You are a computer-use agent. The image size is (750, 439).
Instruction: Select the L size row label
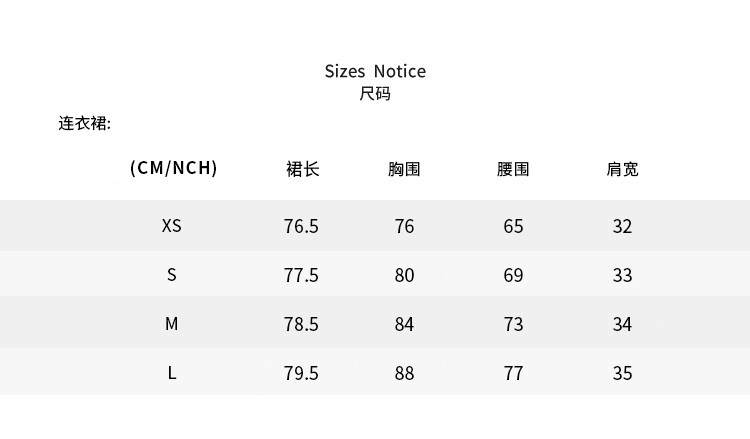[x=172, y=373]
